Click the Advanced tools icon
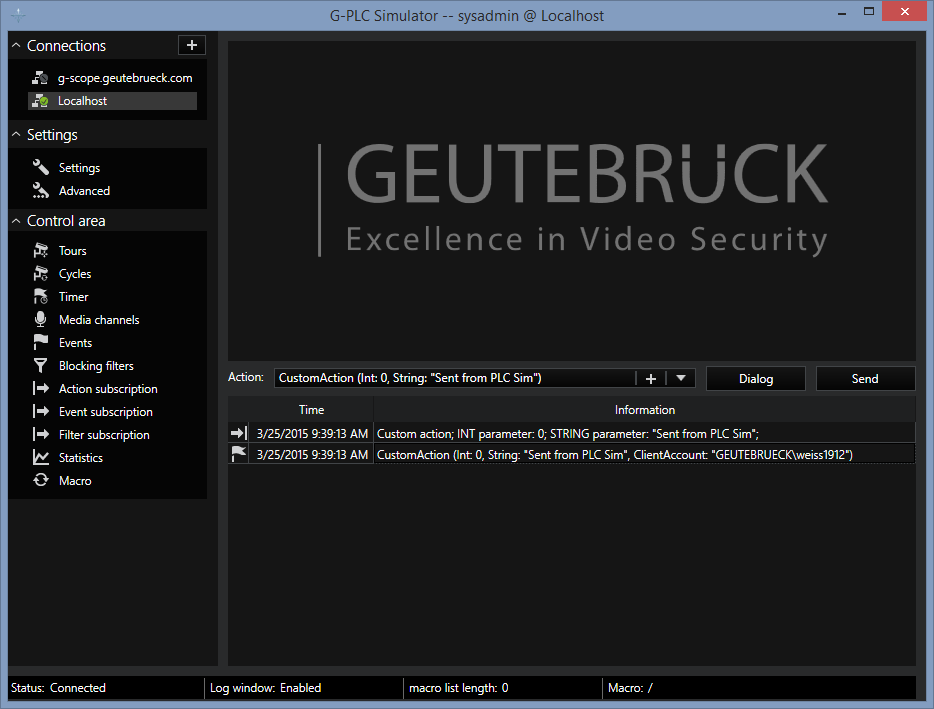Viewport: 934px width, 709px height. [41, 191]
